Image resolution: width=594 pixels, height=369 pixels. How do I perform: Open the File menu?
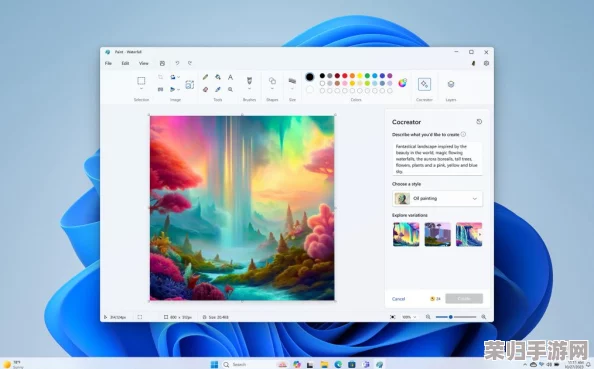pos(108,63)
